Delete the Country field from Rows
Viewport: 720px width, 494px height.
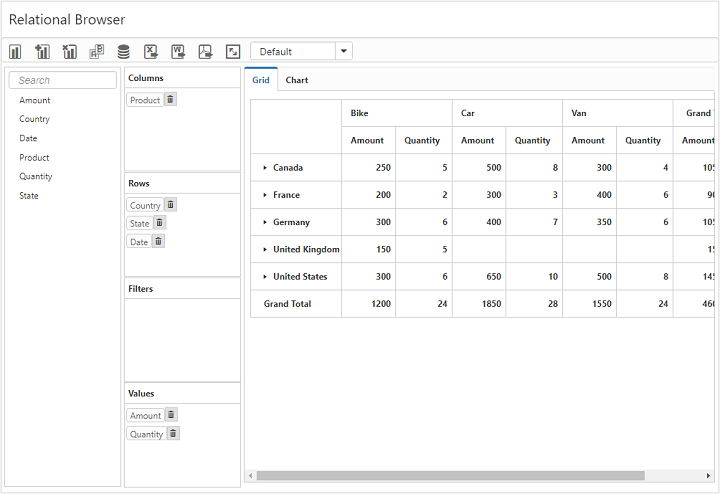pos(171,205)
